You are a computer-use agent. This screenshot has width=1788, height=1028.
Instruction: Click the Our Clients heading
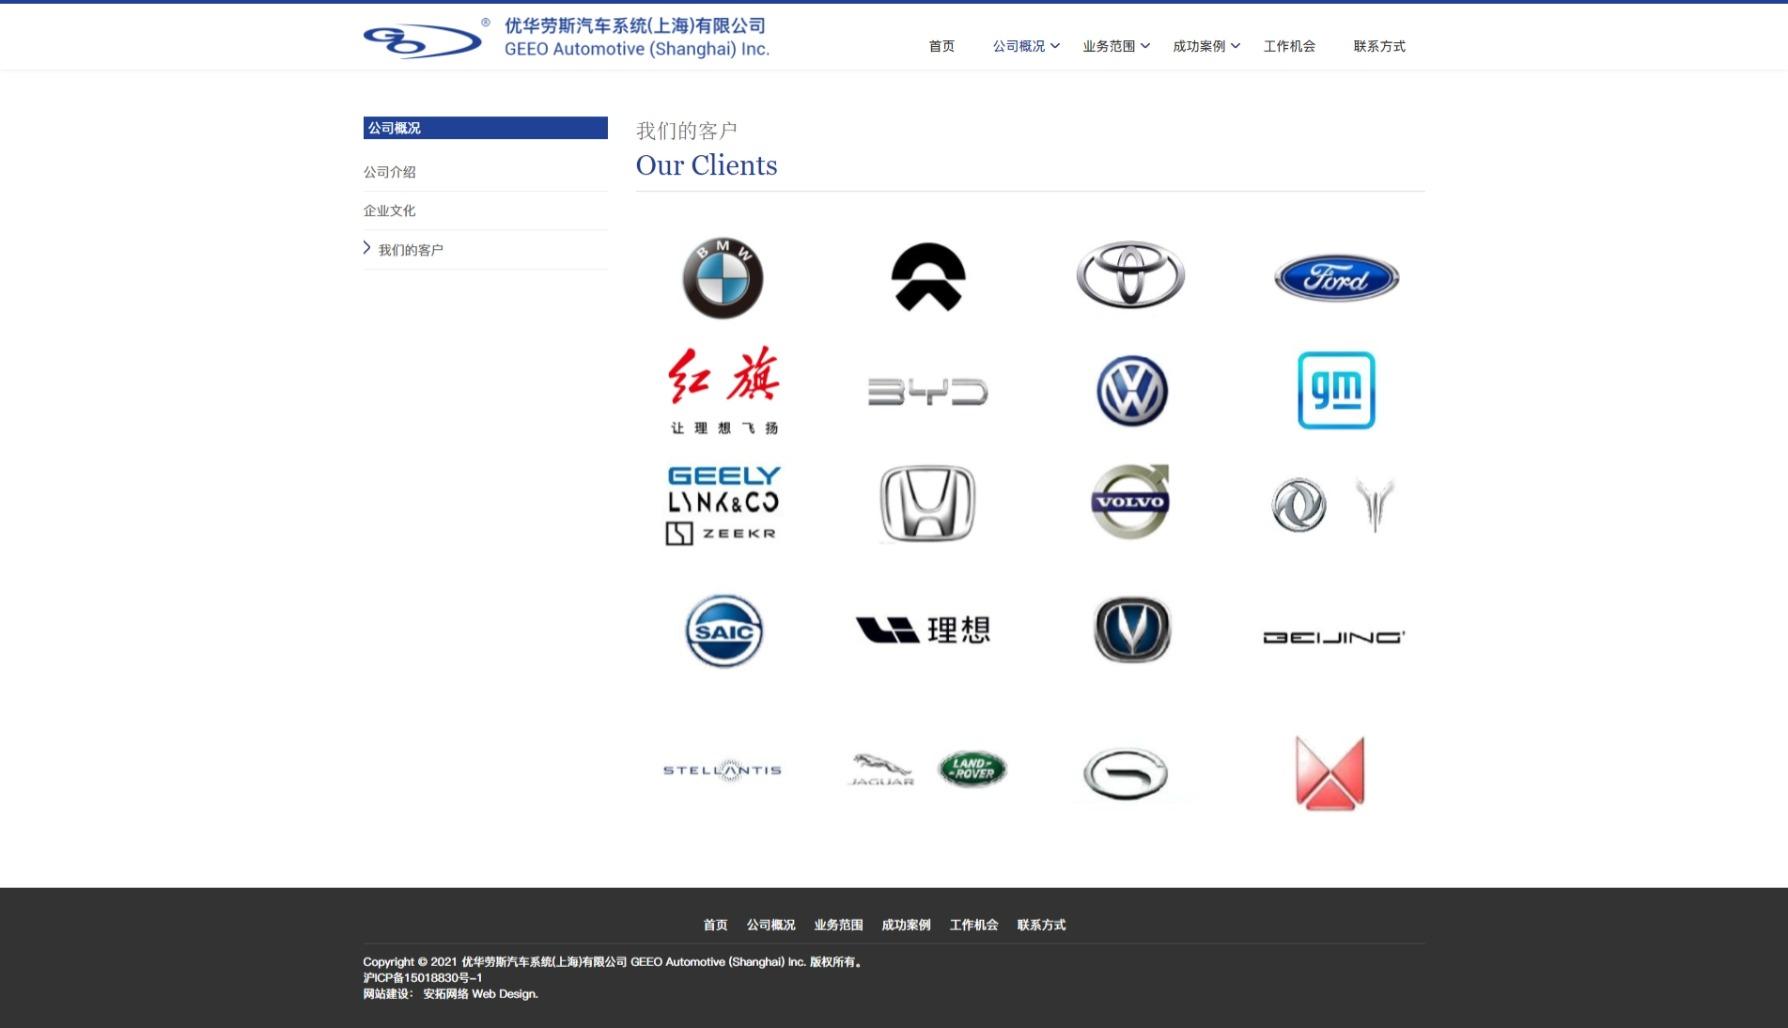tap(706, 165)
